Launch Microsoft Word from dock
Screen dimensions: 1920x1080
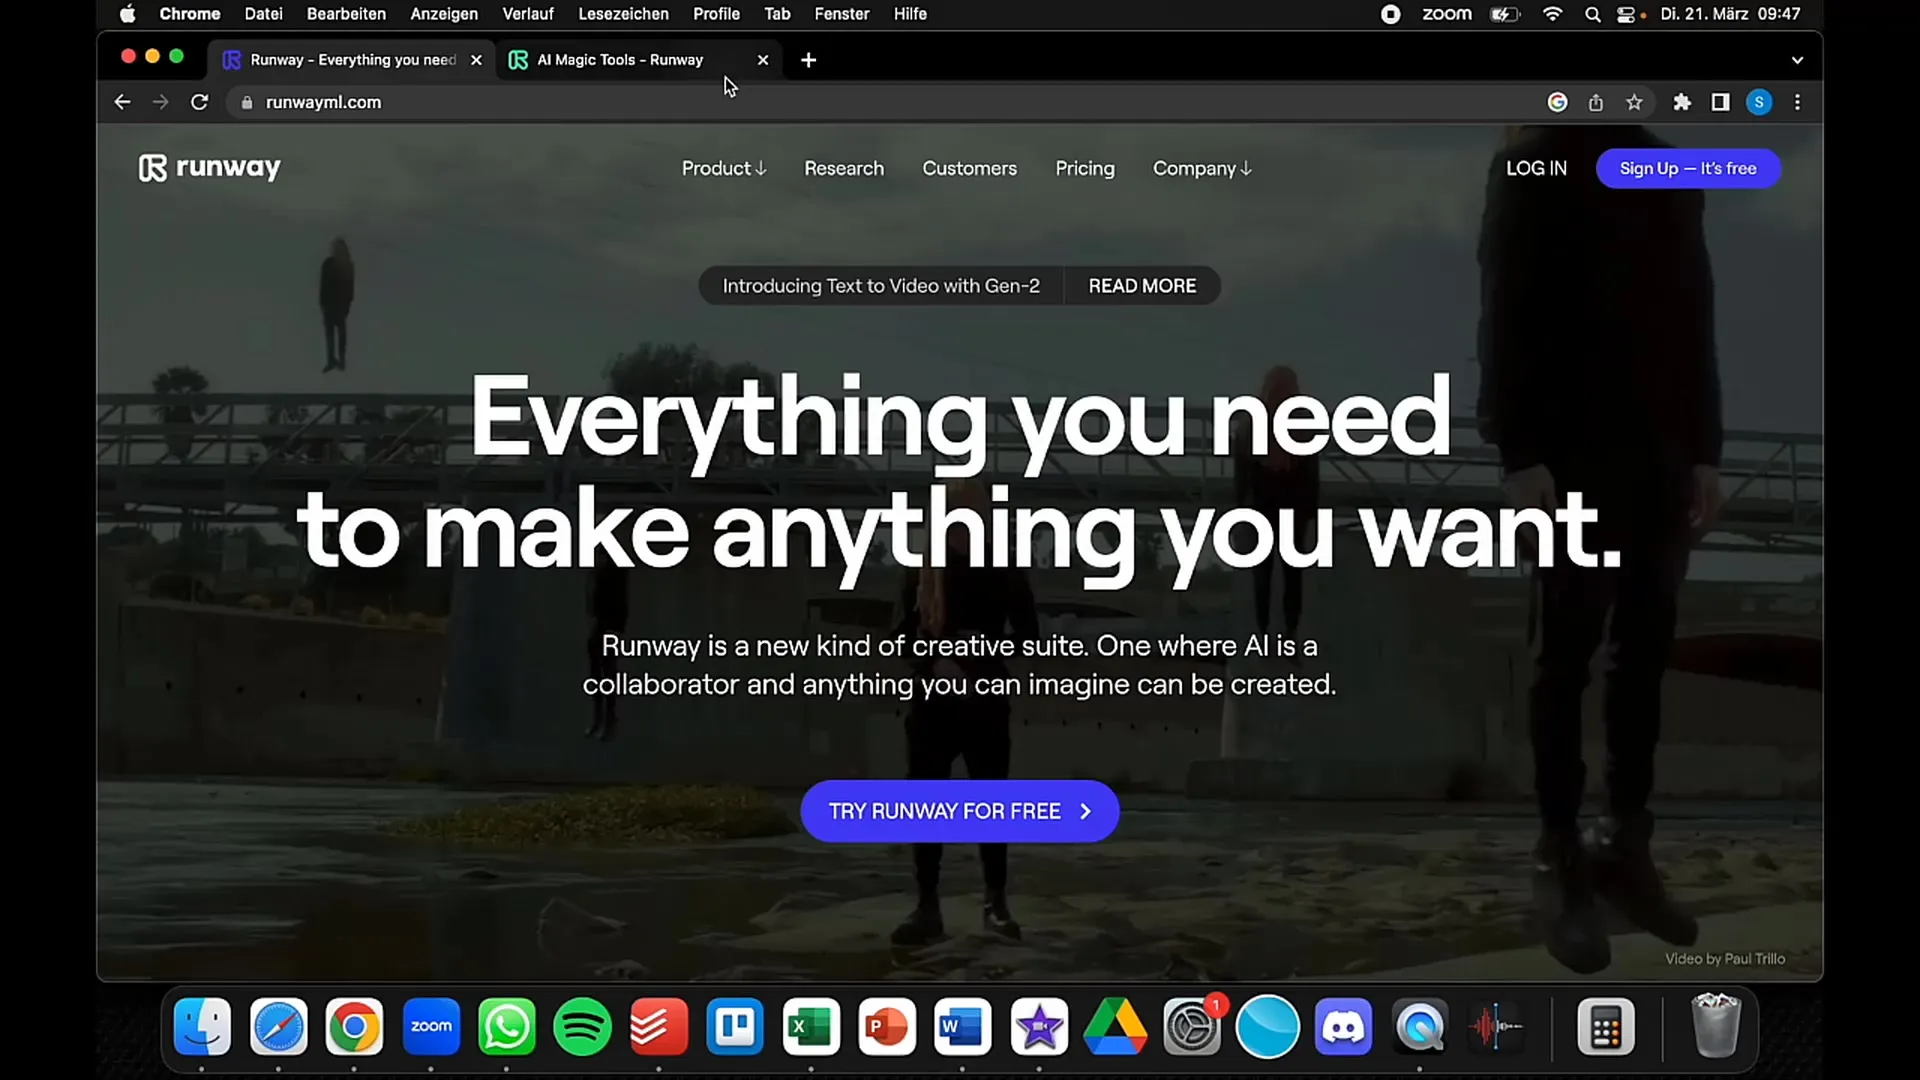[x=963, y=1027]
